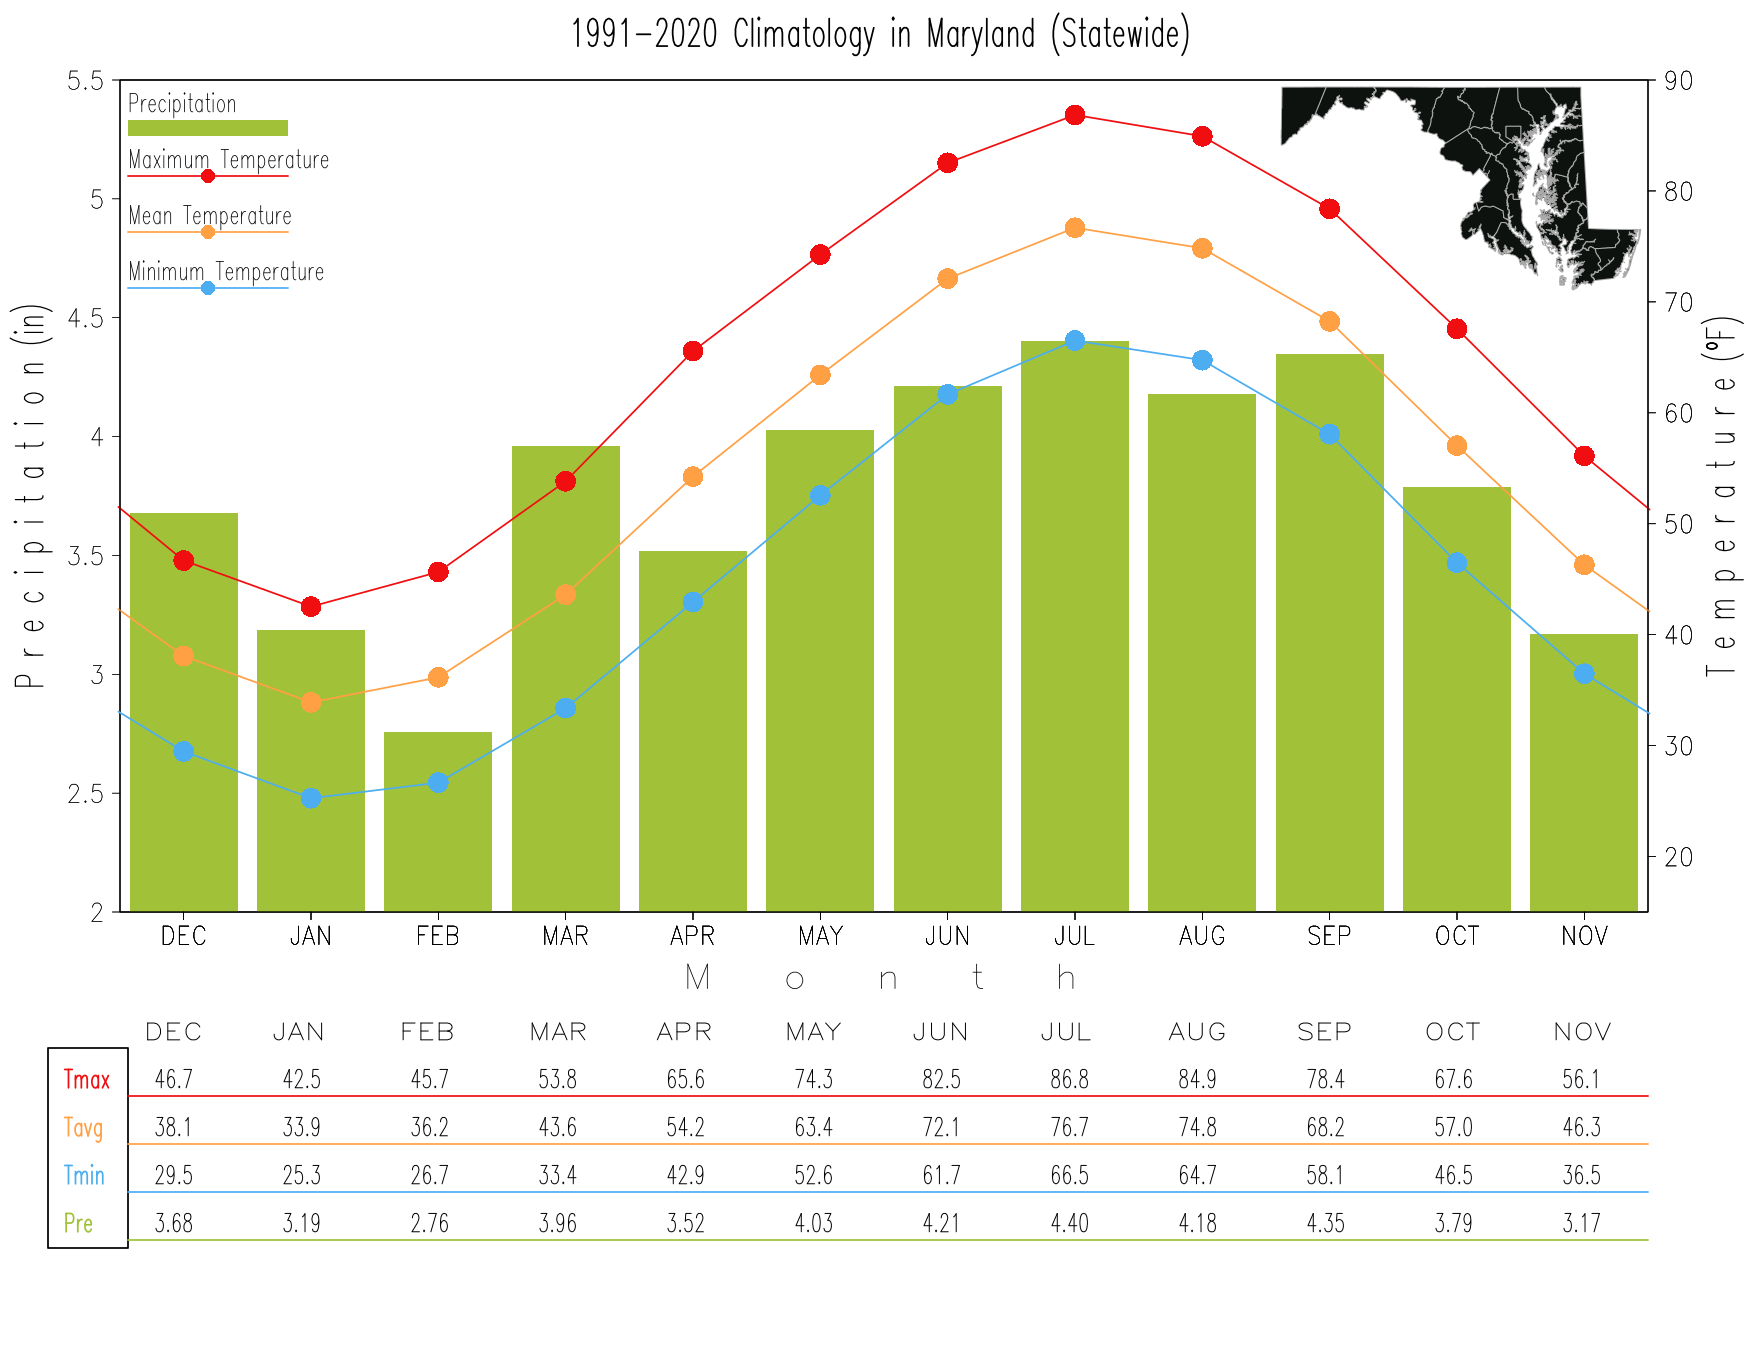Click the 'JUL' column header in the table
1760x1360 pixels.
pyautogui.click(x=1066, y=1032)
